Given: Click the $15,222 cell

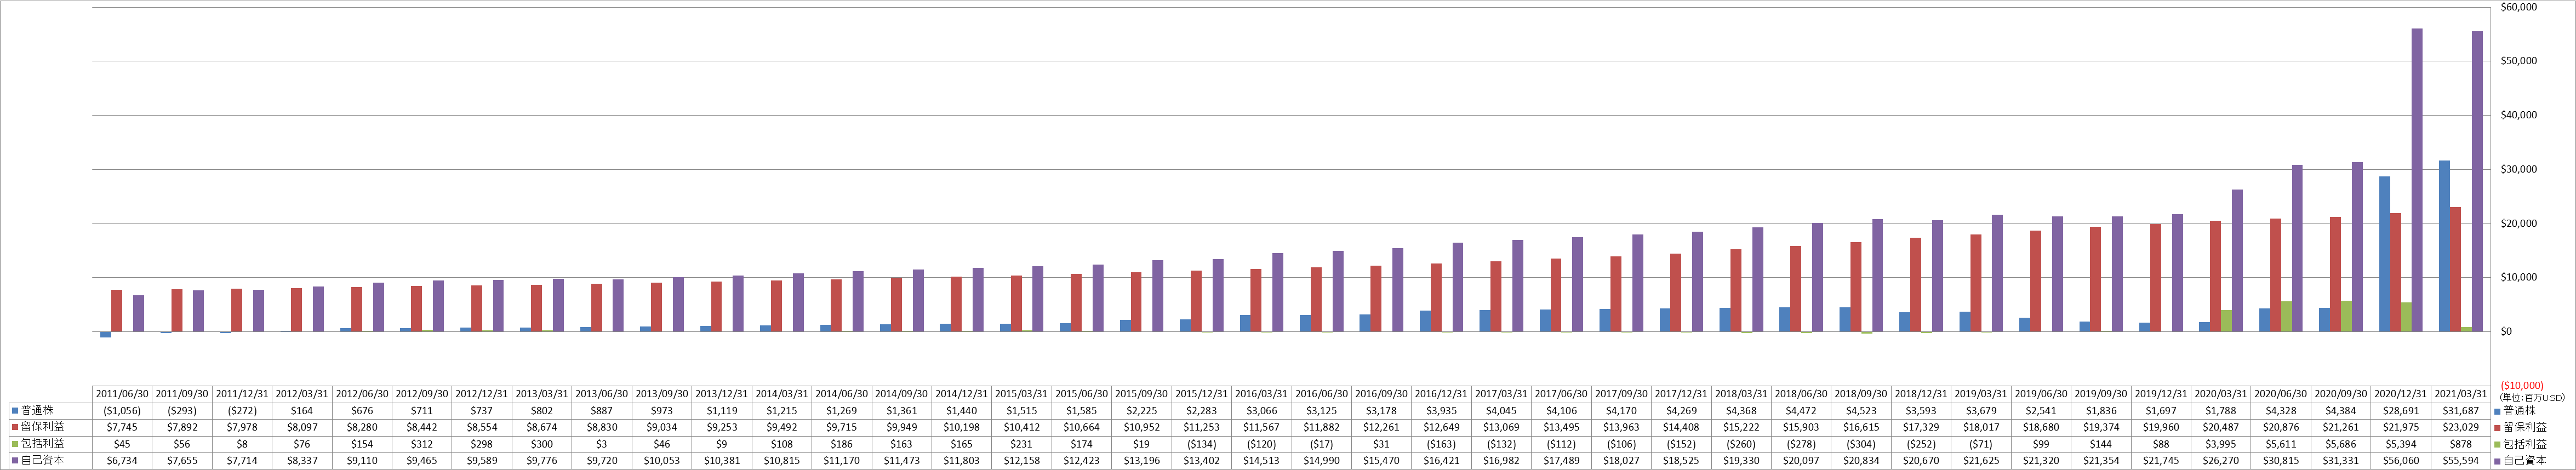Looking at the screenshot, I should coord(1741,428).
